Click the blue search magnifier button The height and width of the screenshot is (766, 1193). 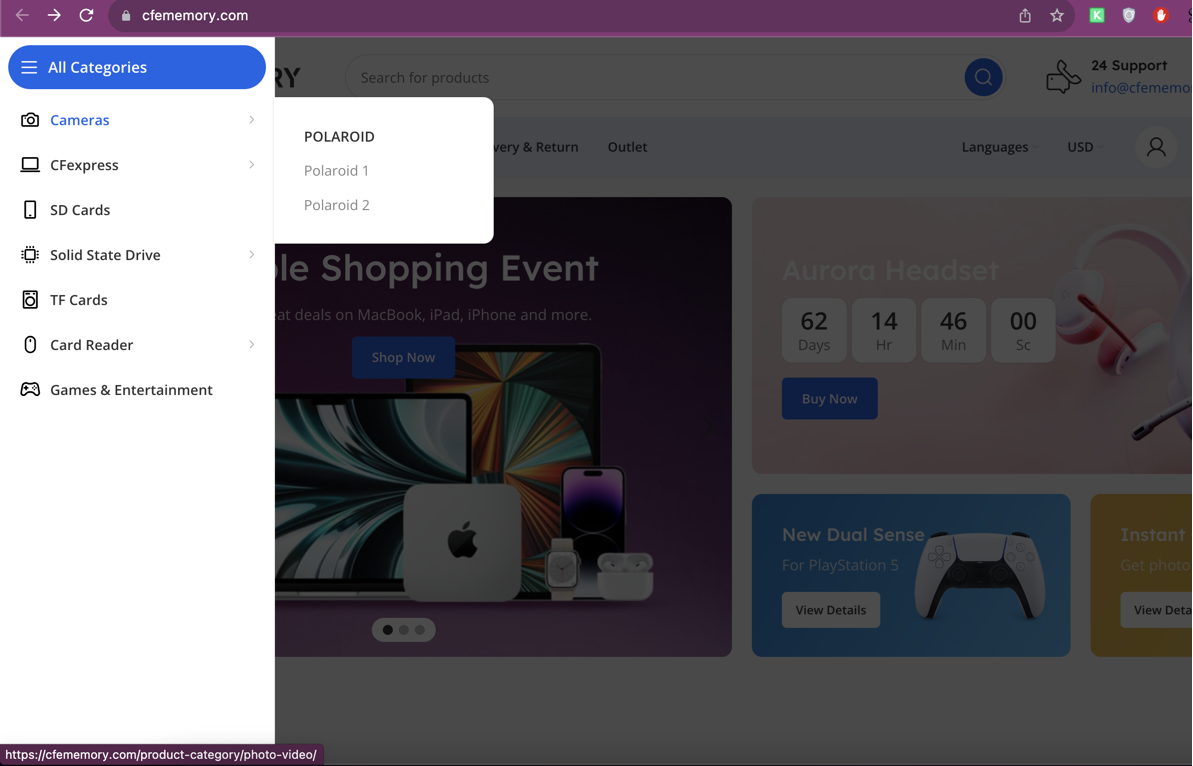click(x=983, y=77)
